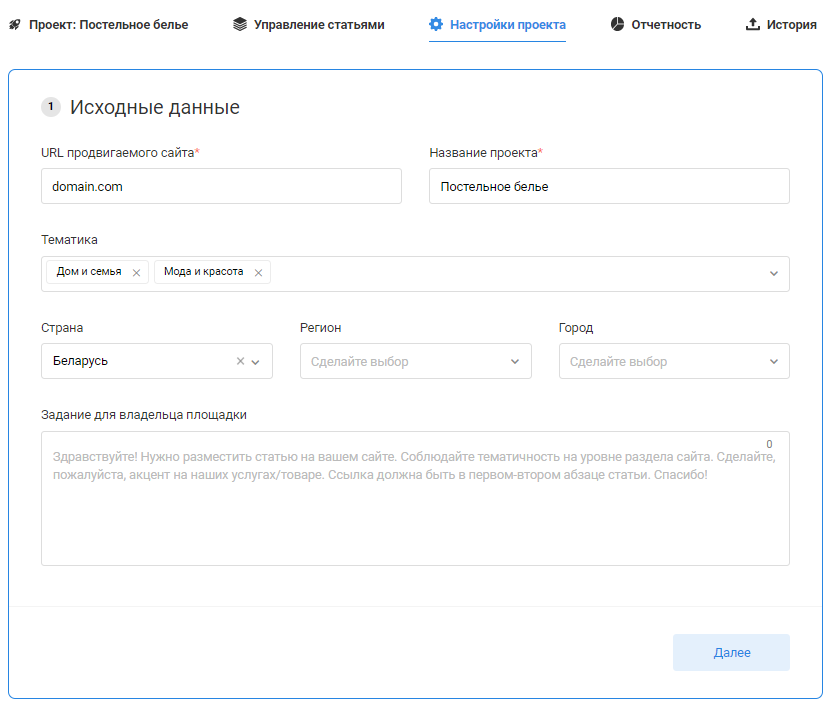Viewport: 838px width, 713px height.
Task: Go to the История tab
Action: [791, 25]
